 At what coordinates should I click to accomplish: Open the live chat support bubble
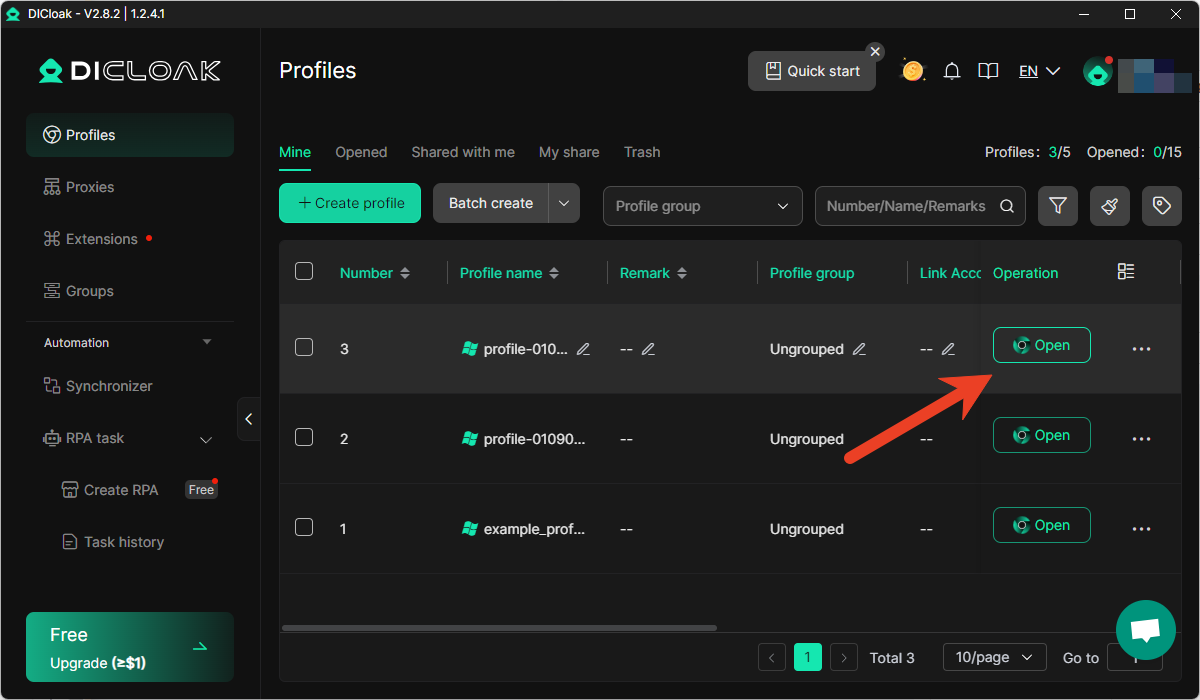pyautogui.click(x=1145, y=630)
